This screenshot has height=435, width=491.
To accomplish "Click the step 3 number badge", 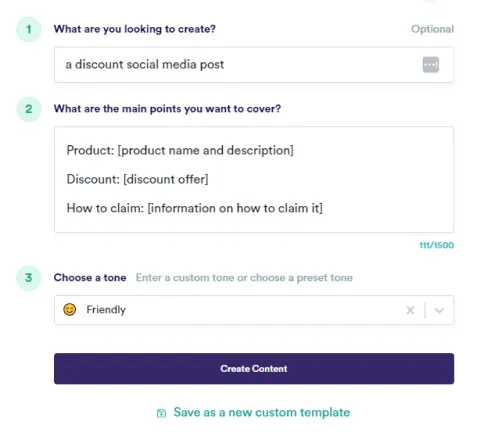I will coord(29,278).
